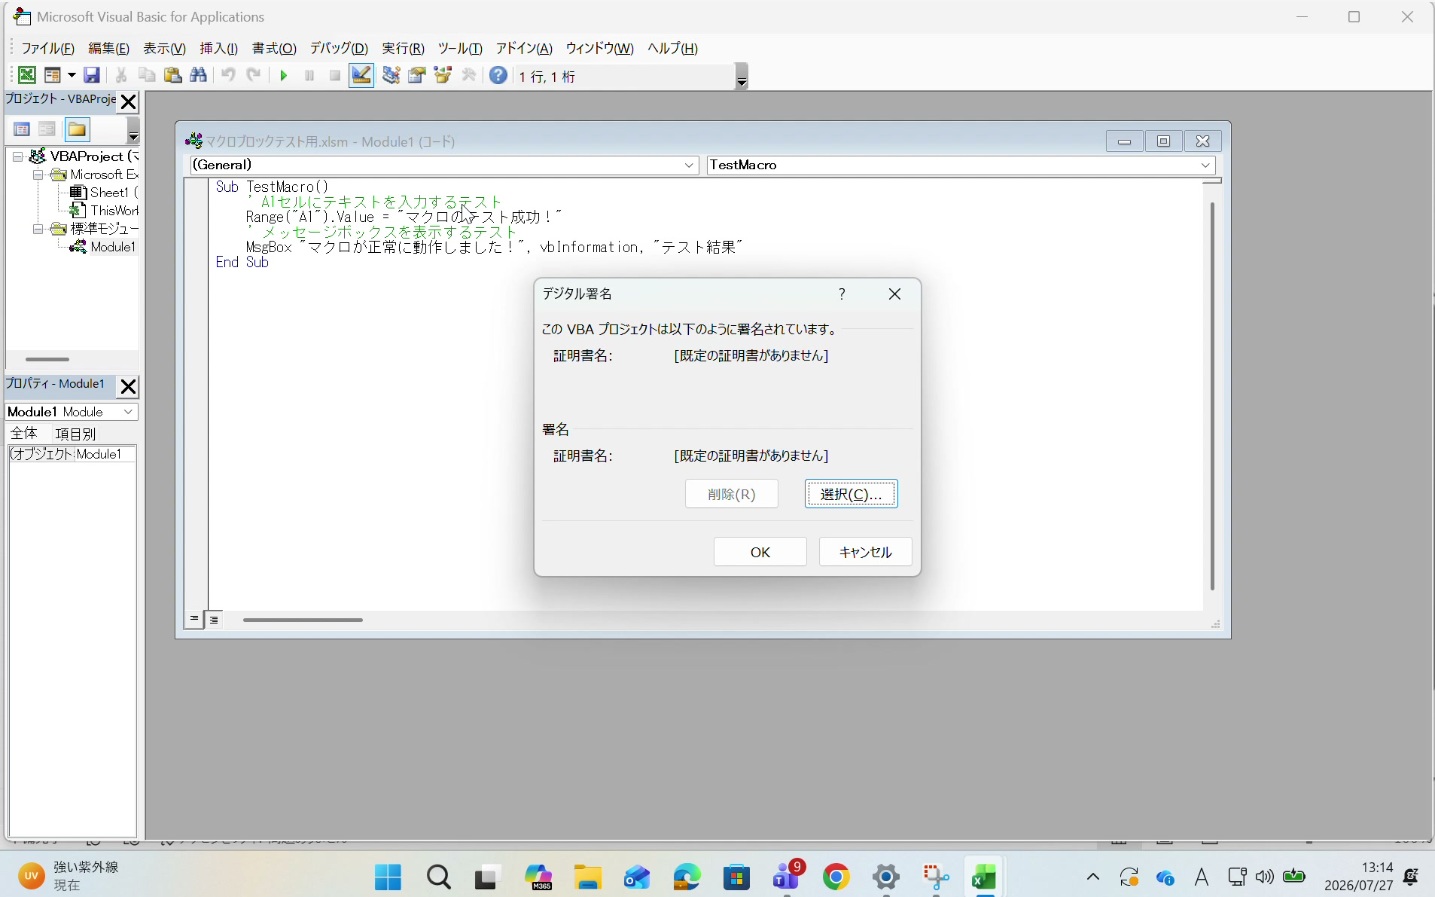Switch to the 全体 tab in Properties

click(24, 433)
